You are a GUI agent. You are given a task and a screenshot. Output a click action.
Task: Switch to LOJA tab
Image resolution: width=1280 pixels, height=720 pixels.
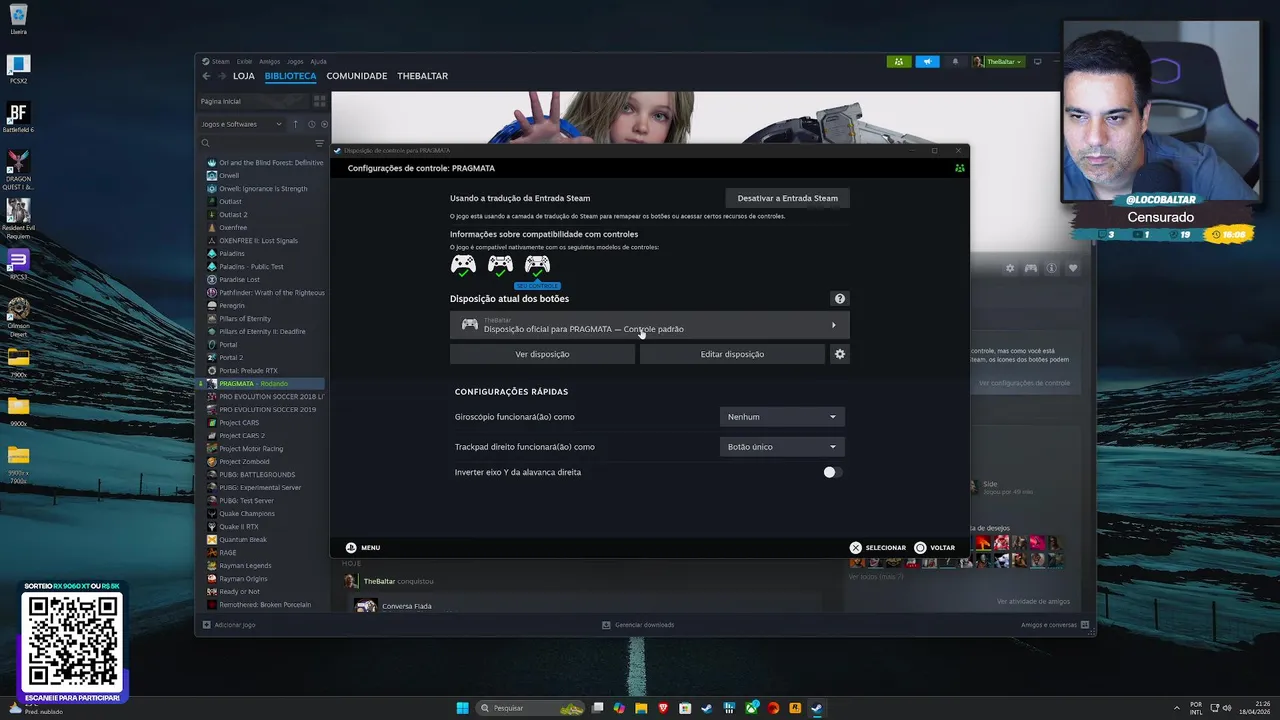(x=244, y=76)
